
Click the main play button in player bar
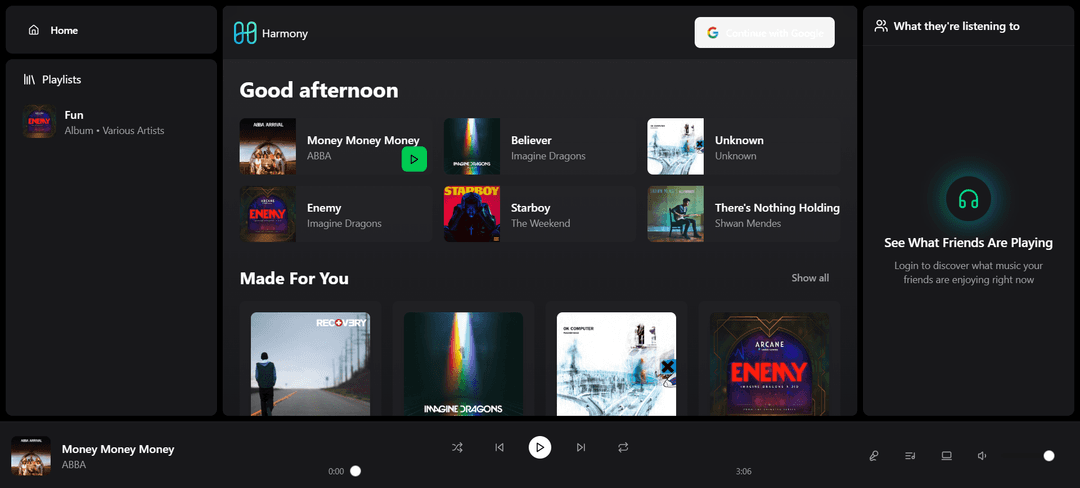click(540, 447)
